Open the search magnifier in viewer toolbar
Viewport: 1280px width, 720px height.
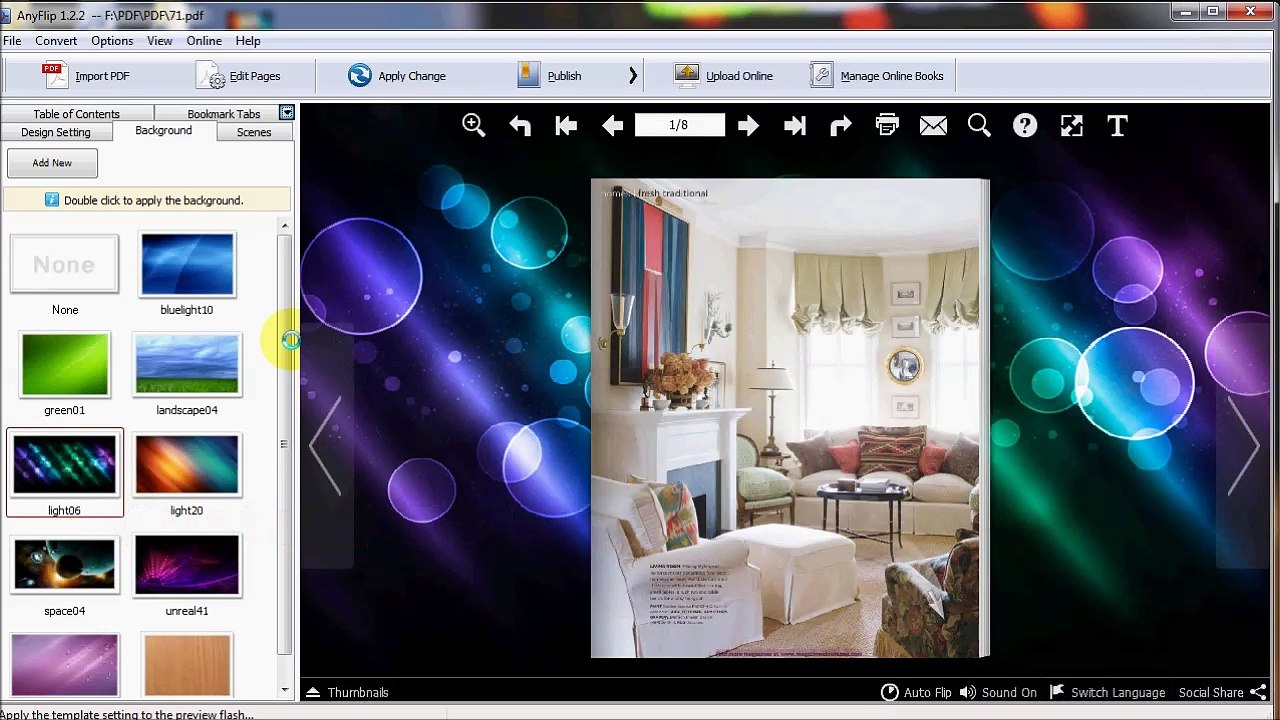(979, 125)
